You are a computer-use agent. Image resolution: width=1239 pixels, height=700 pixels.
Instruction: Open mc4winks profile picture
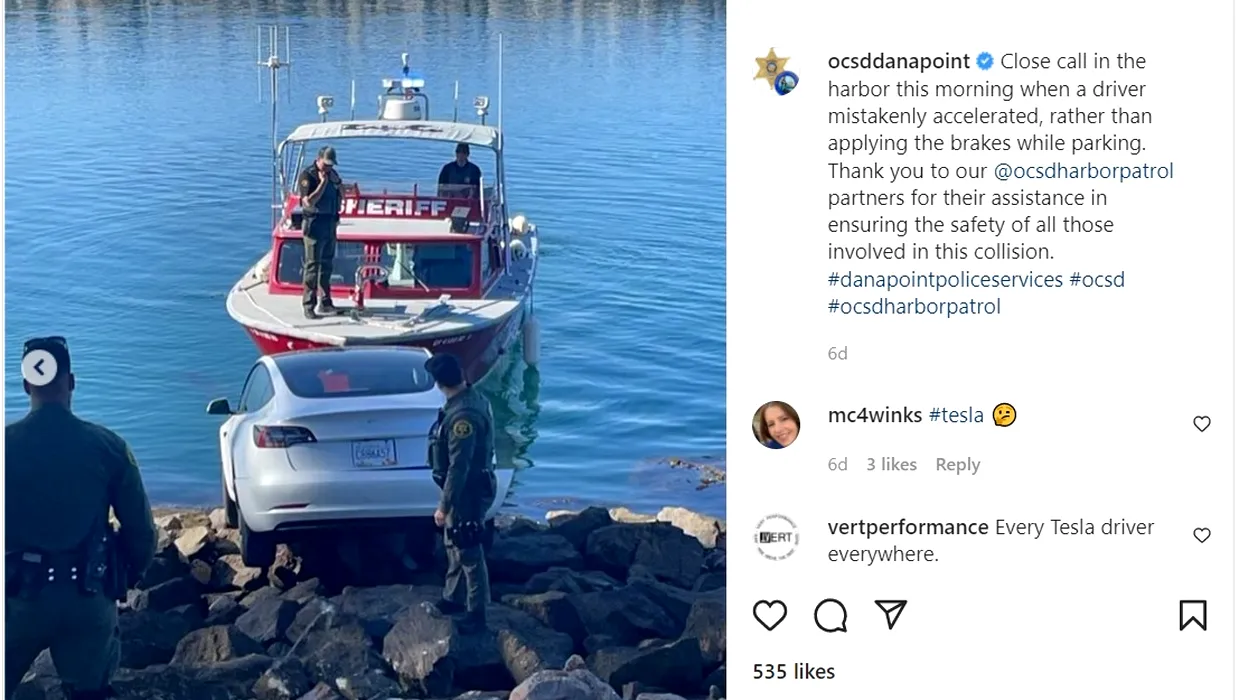tap(775, 425)
